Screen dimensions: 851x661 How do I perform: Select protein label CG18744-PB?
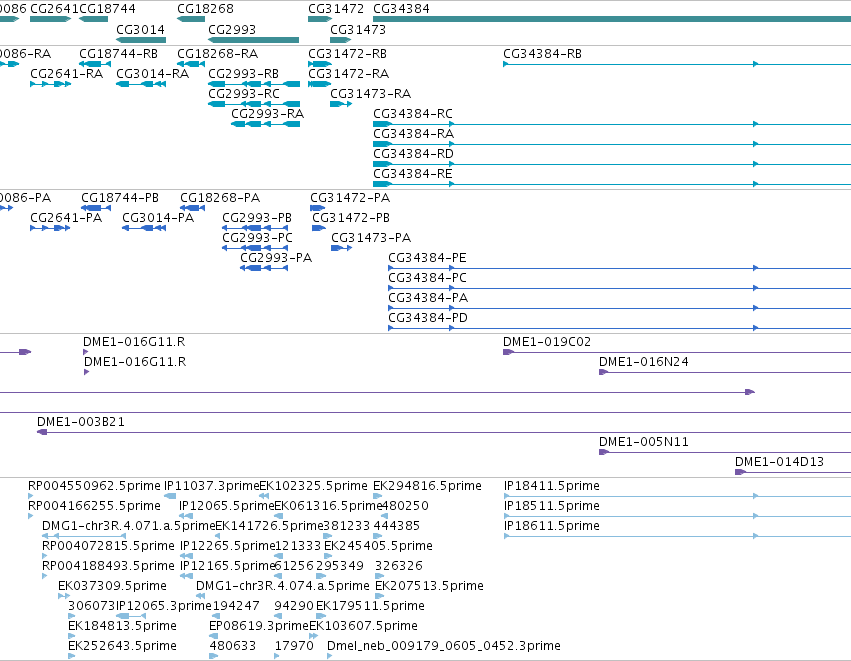[120, 198]
